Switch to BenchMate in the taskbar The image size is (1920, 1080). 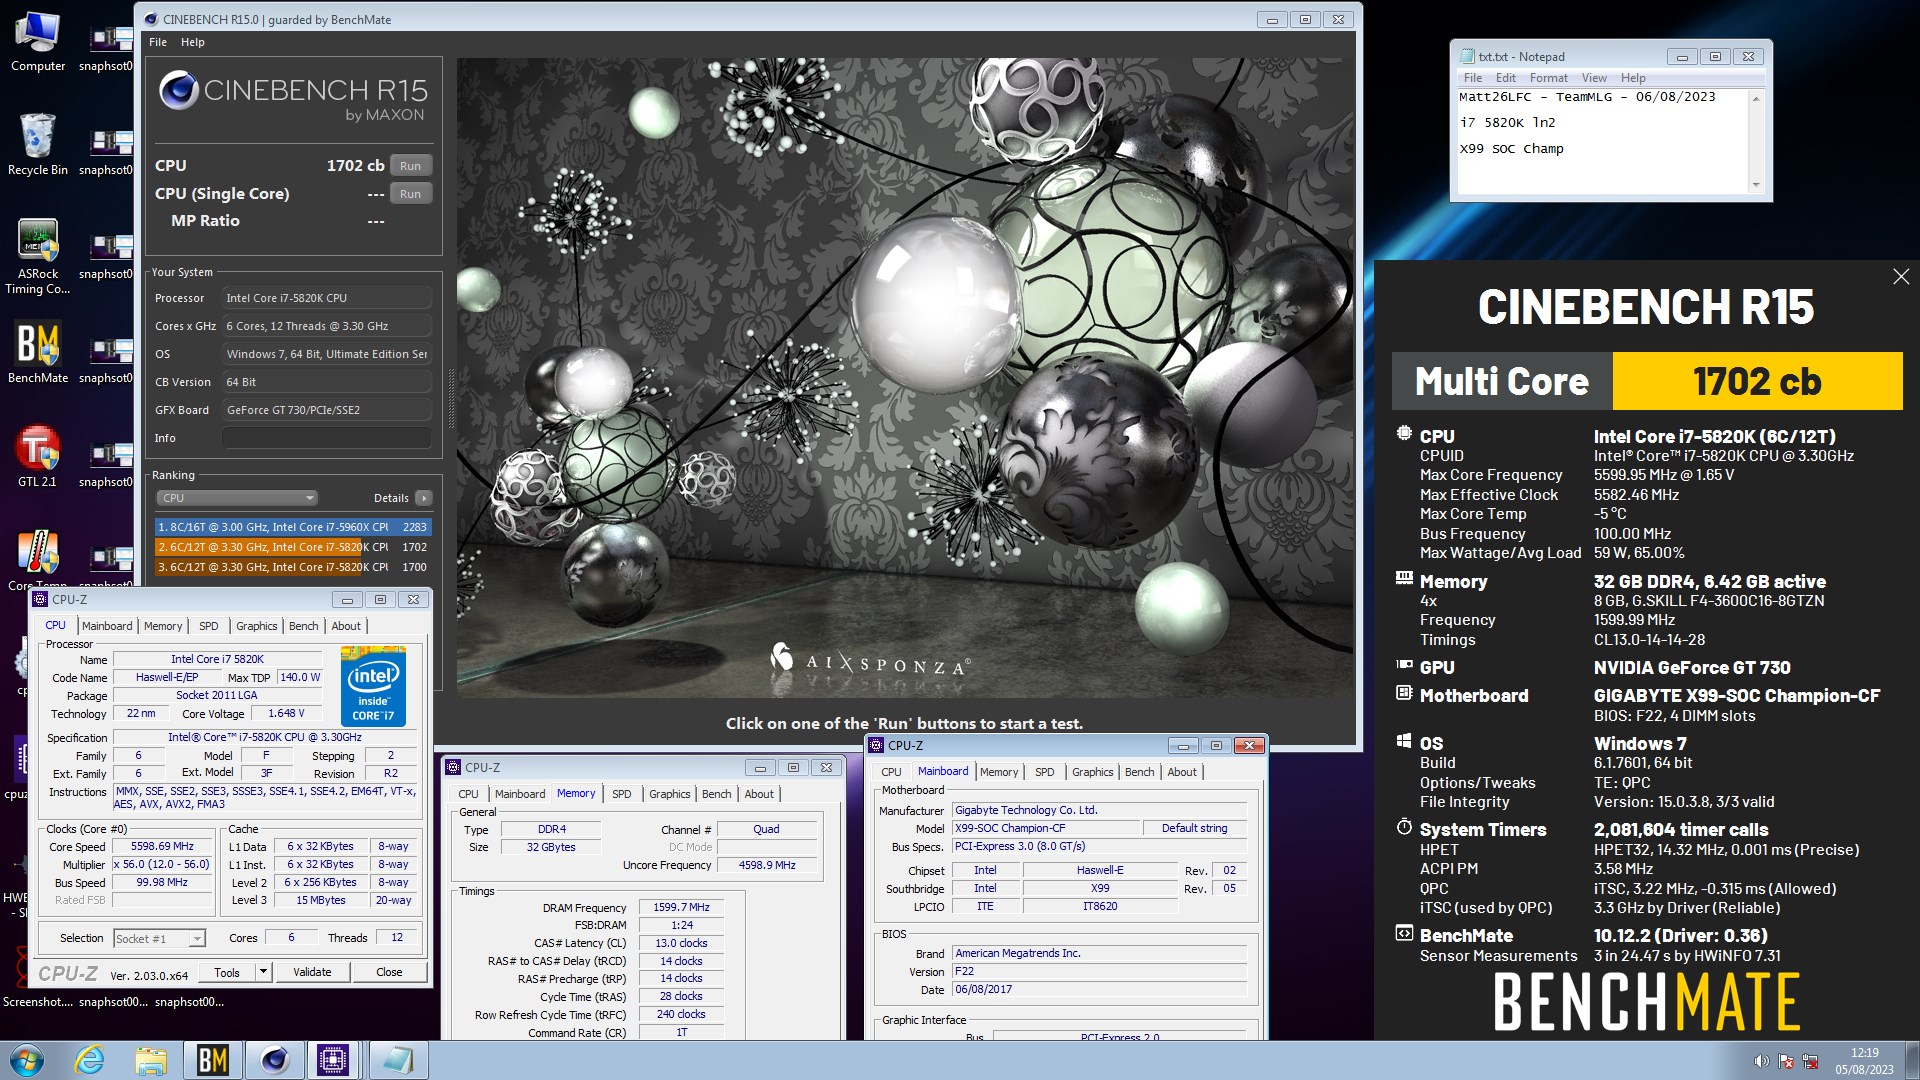click(212, 1060)
